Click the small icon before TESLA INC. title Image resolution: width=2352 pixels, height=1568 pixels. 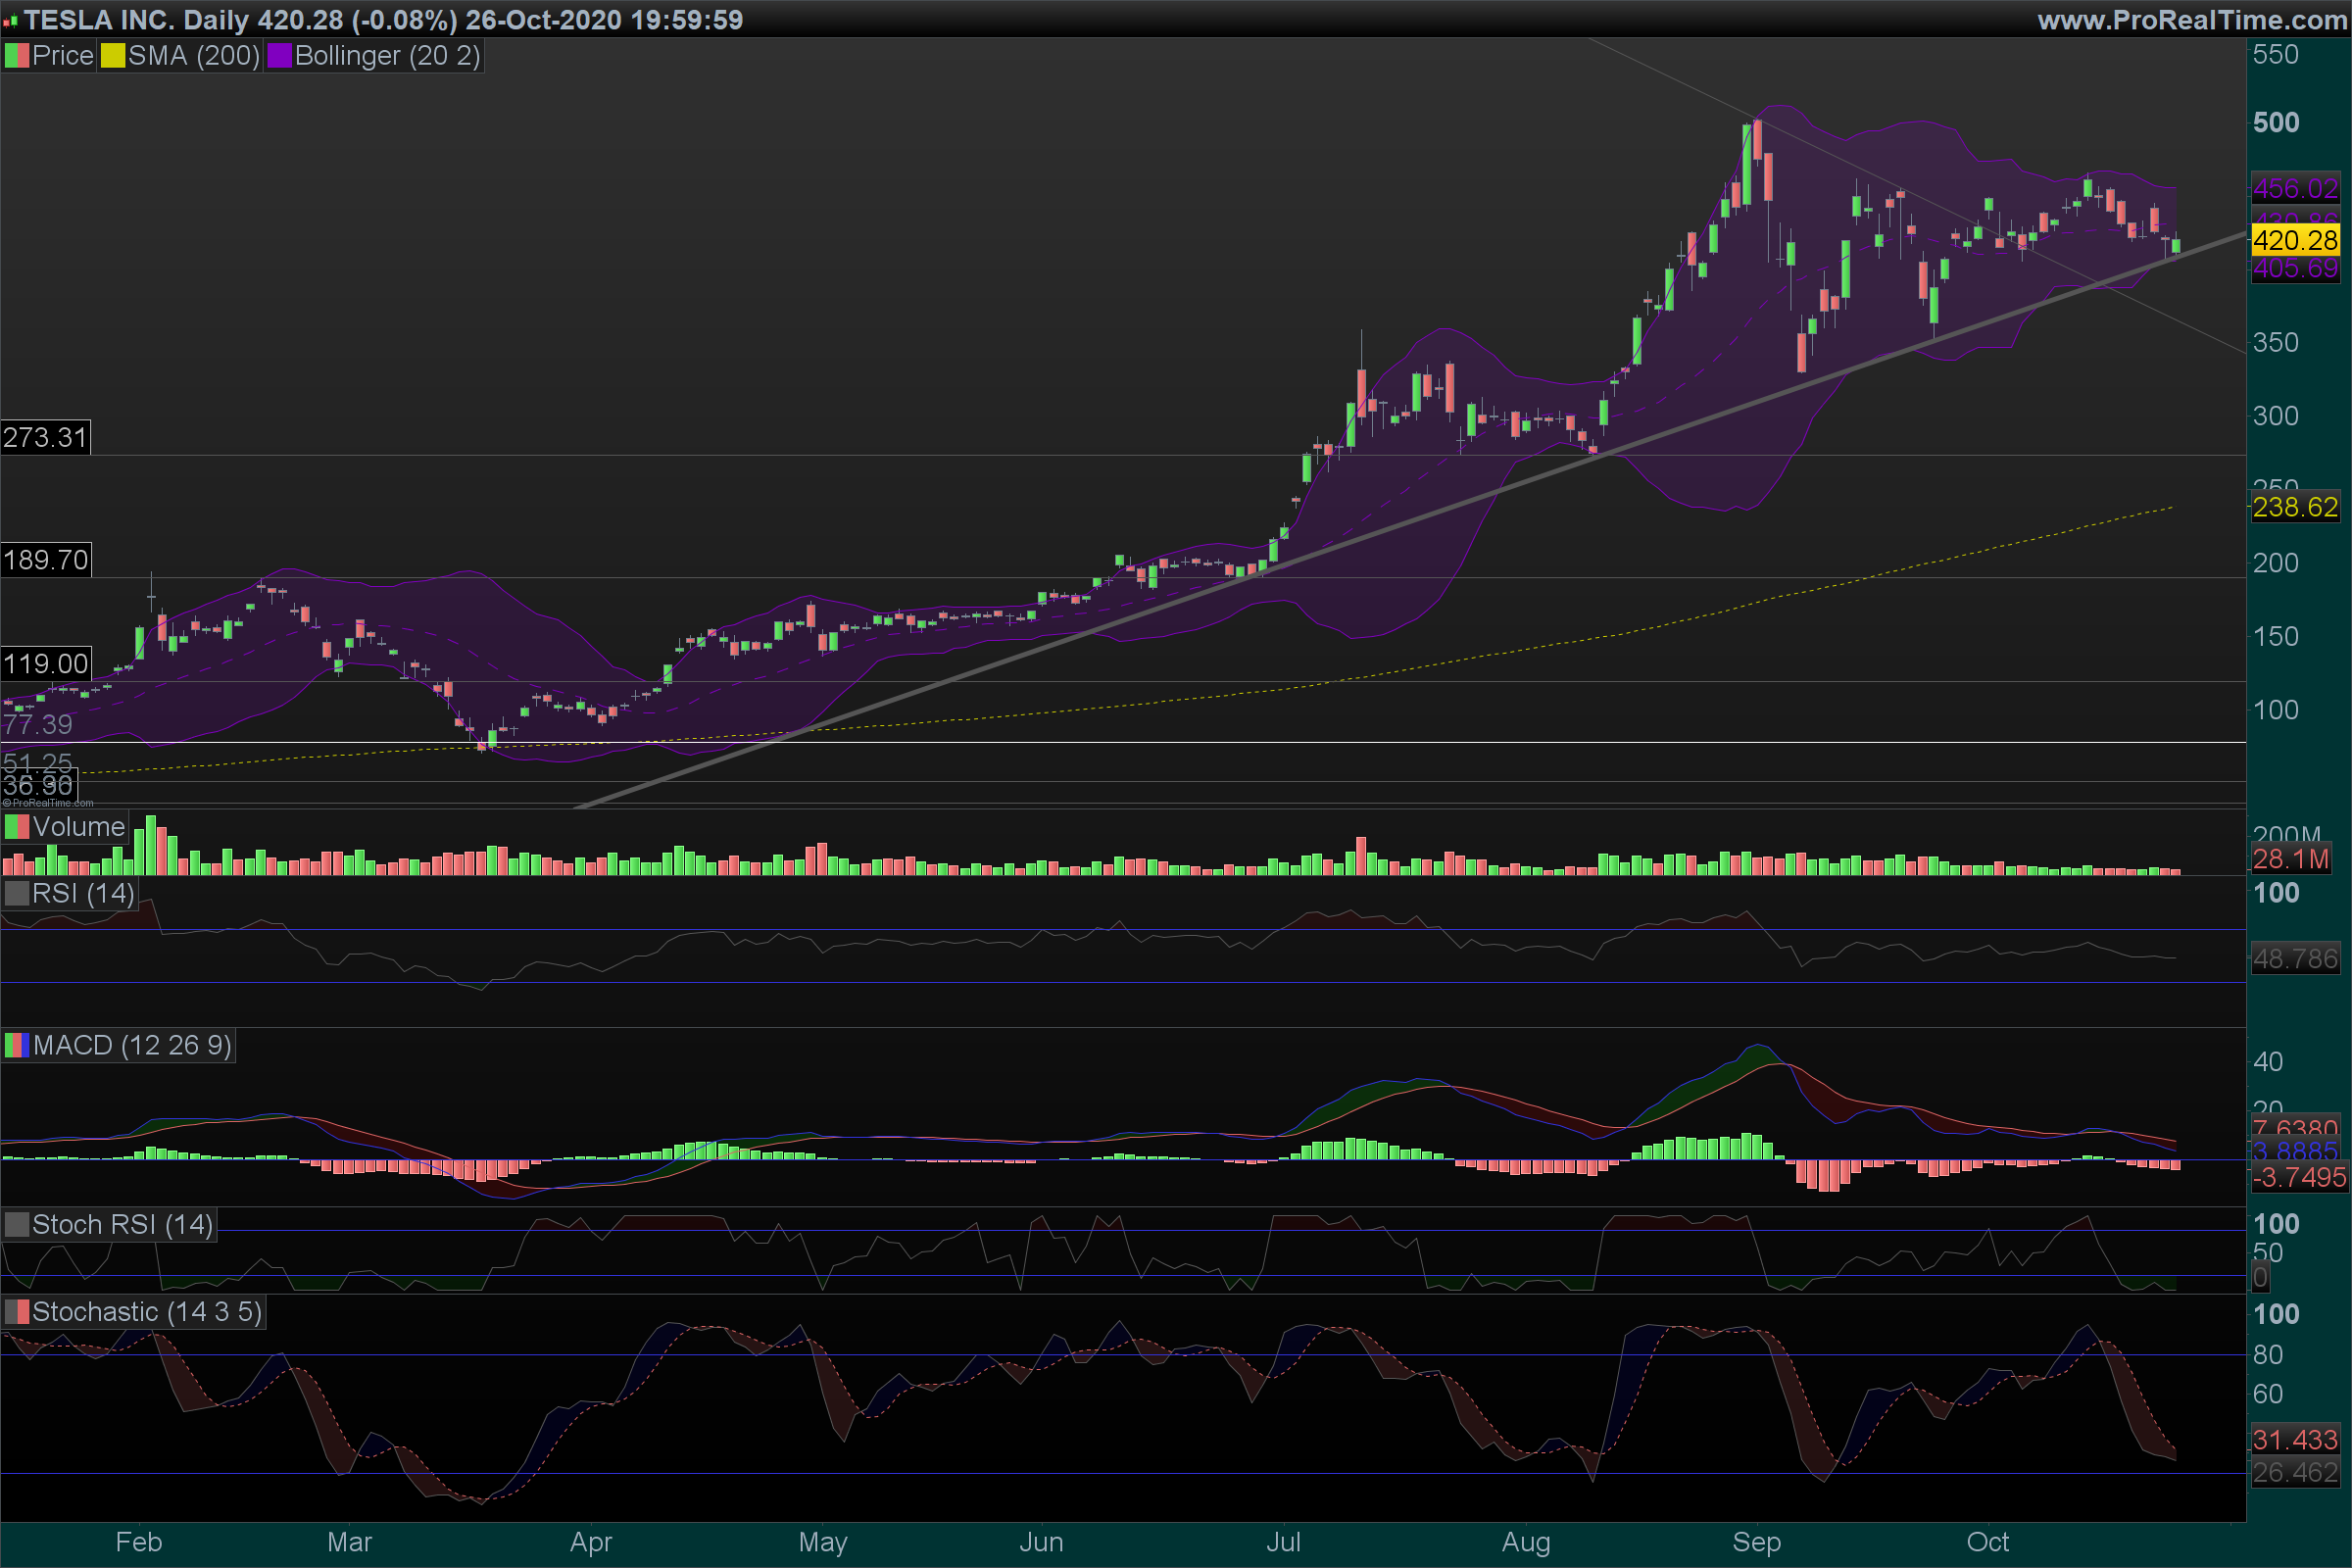point(10,21)
